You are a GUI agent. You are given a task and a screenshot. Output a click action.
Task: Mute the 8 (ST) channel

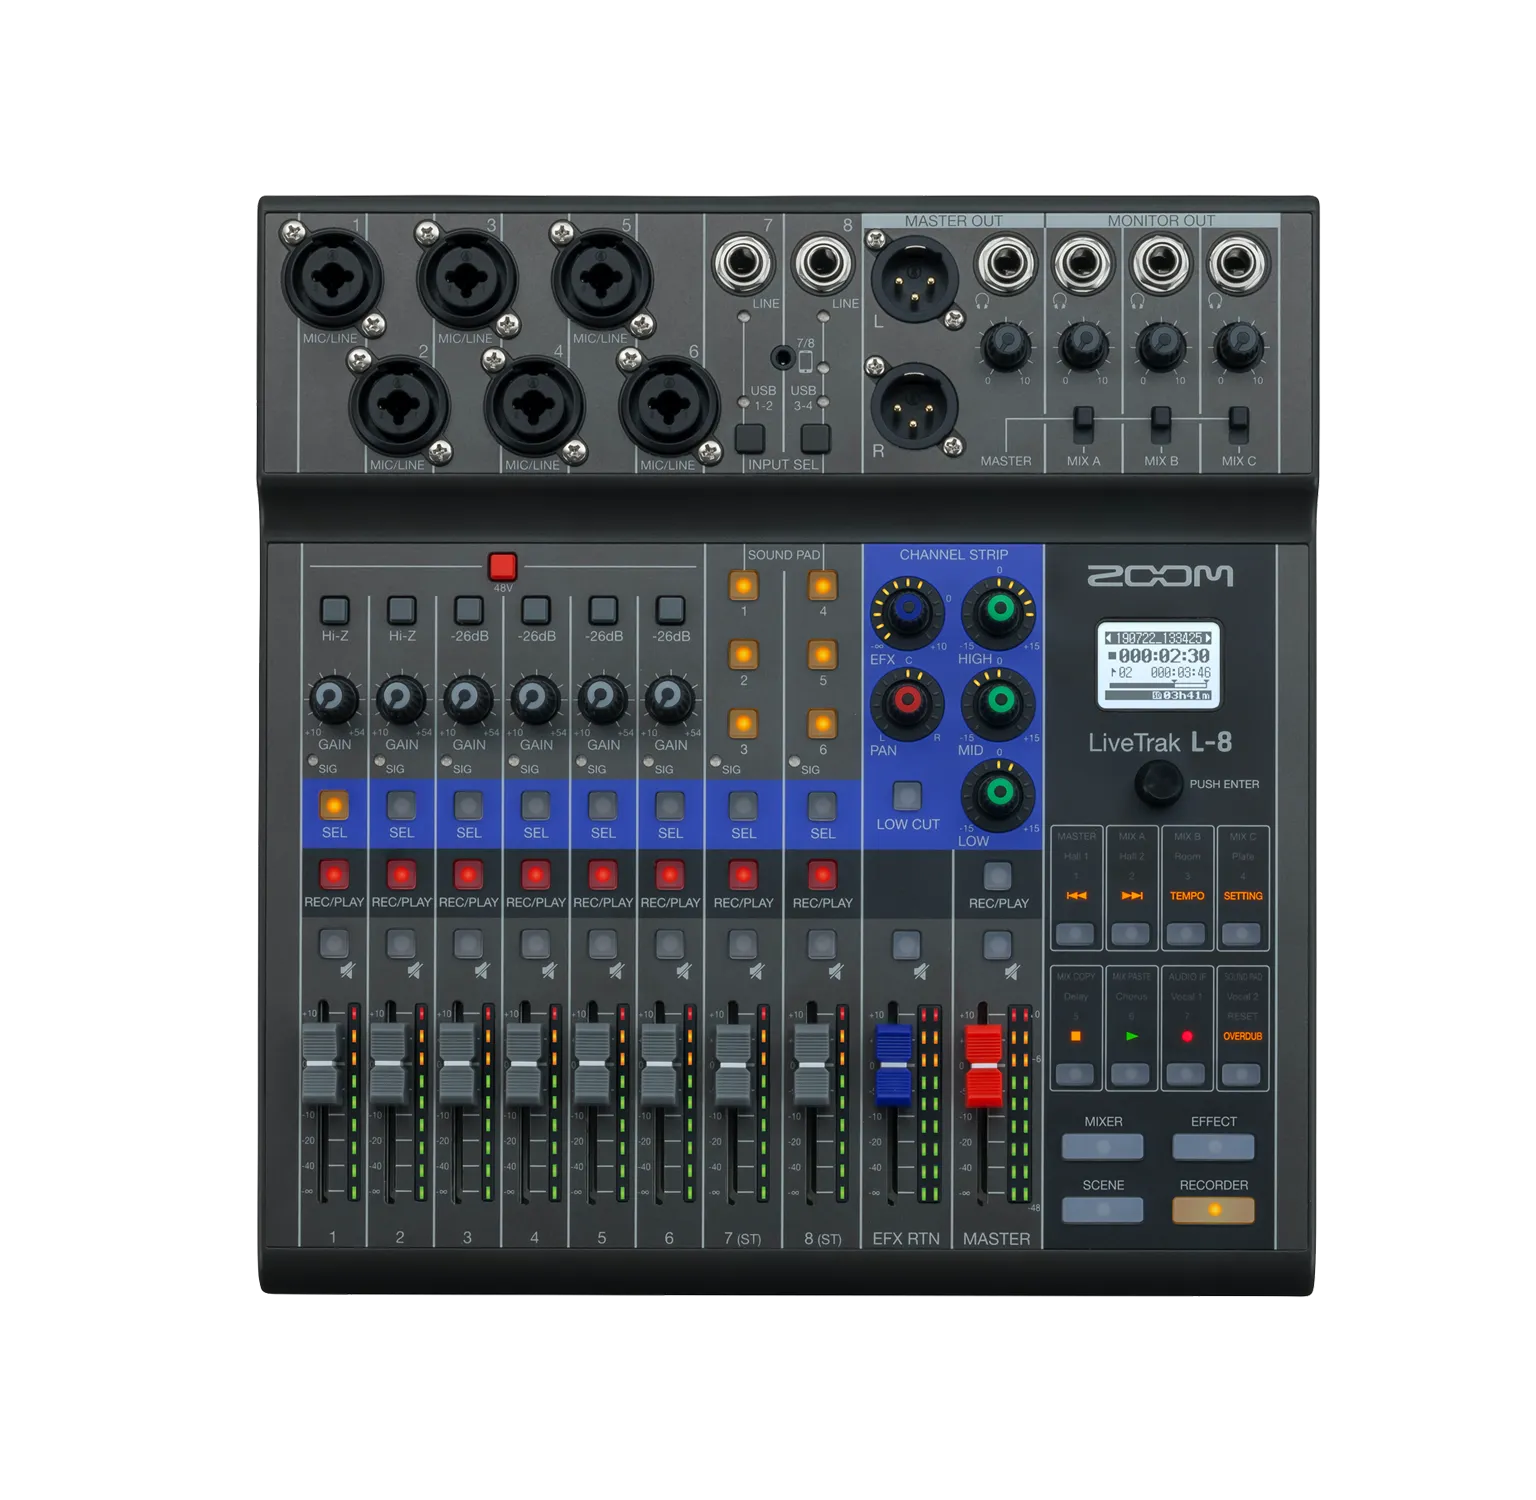coord(822,943)
